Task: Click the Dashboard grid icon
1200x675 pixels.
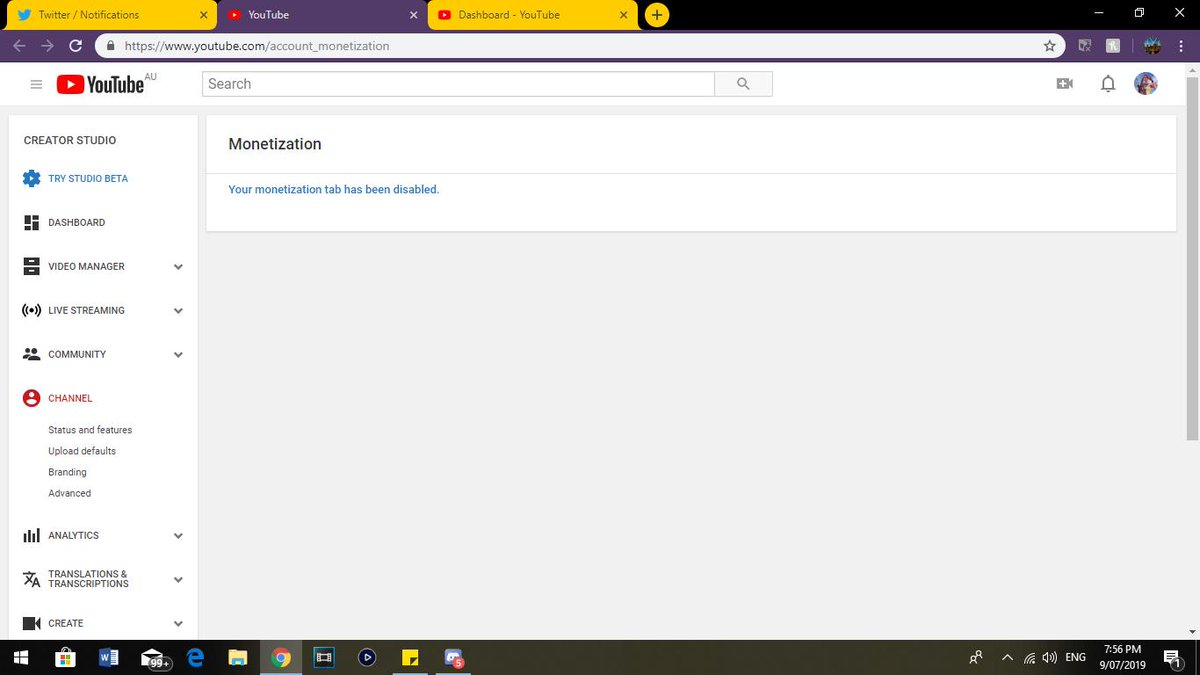Action: [x=31, y=223]
